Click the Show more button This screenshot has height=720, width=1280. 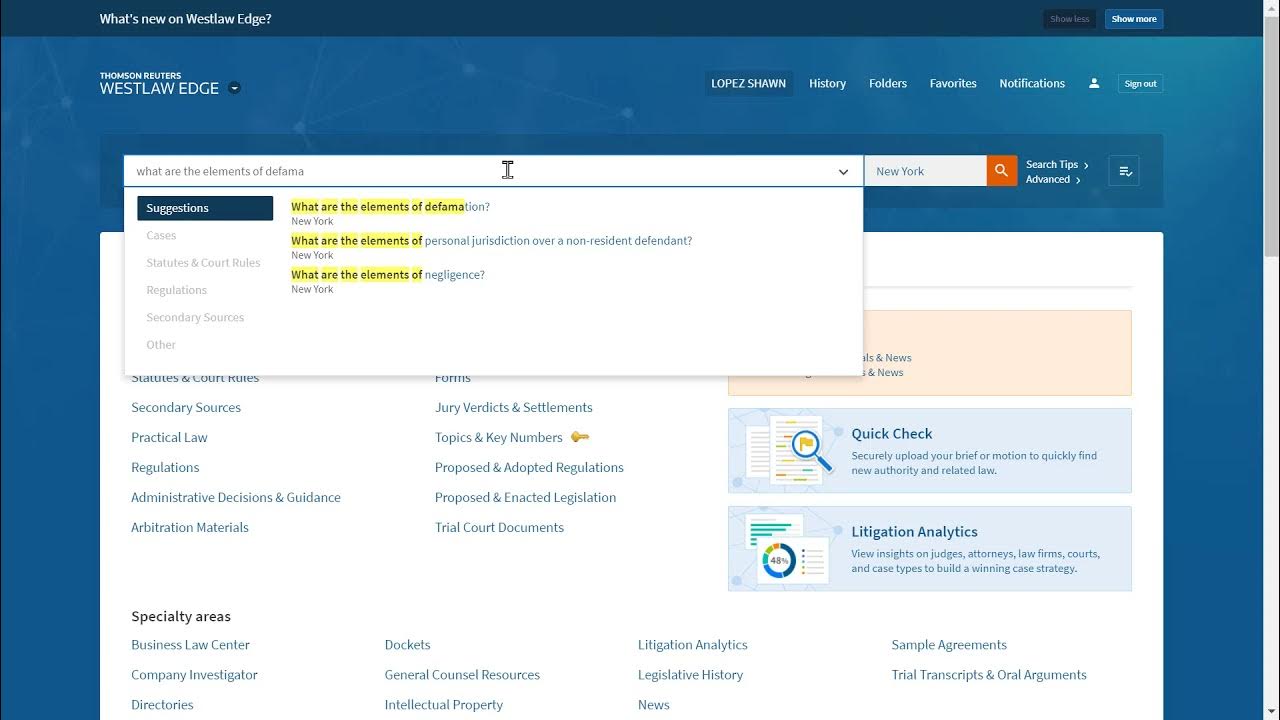pyautogui.click(x=1134, y=19)
